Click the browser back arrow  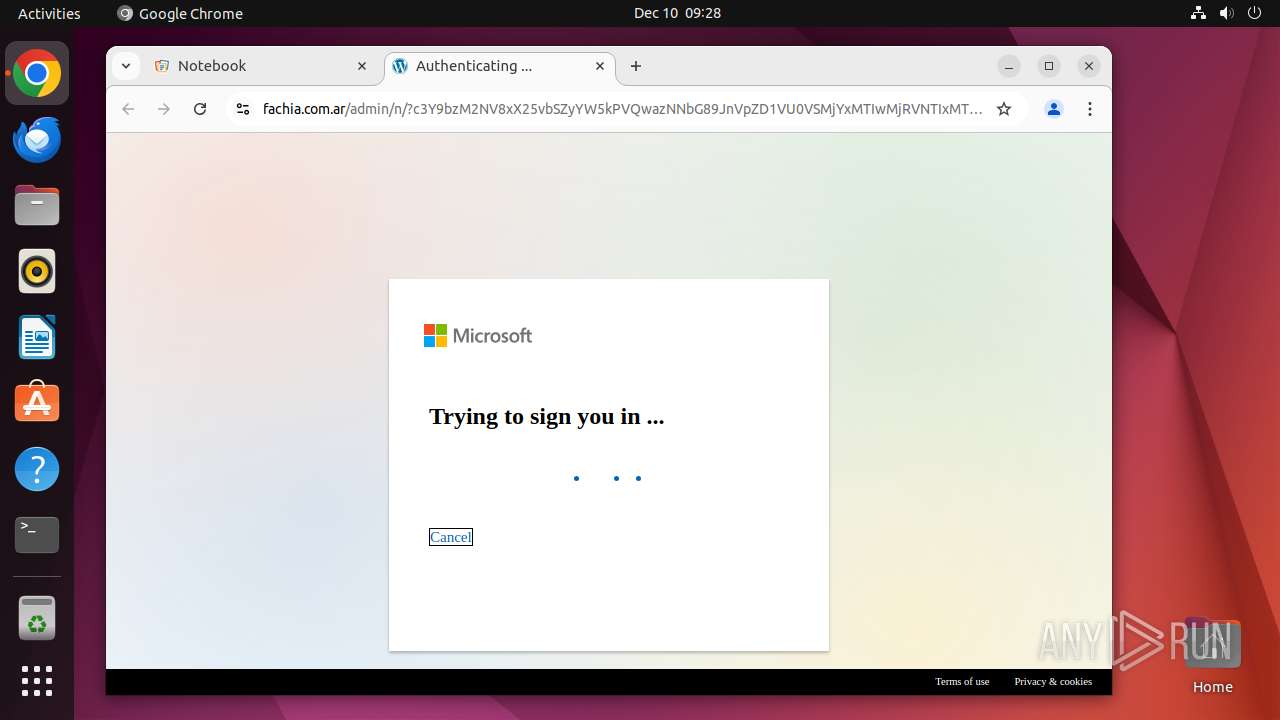click(128, 109)
